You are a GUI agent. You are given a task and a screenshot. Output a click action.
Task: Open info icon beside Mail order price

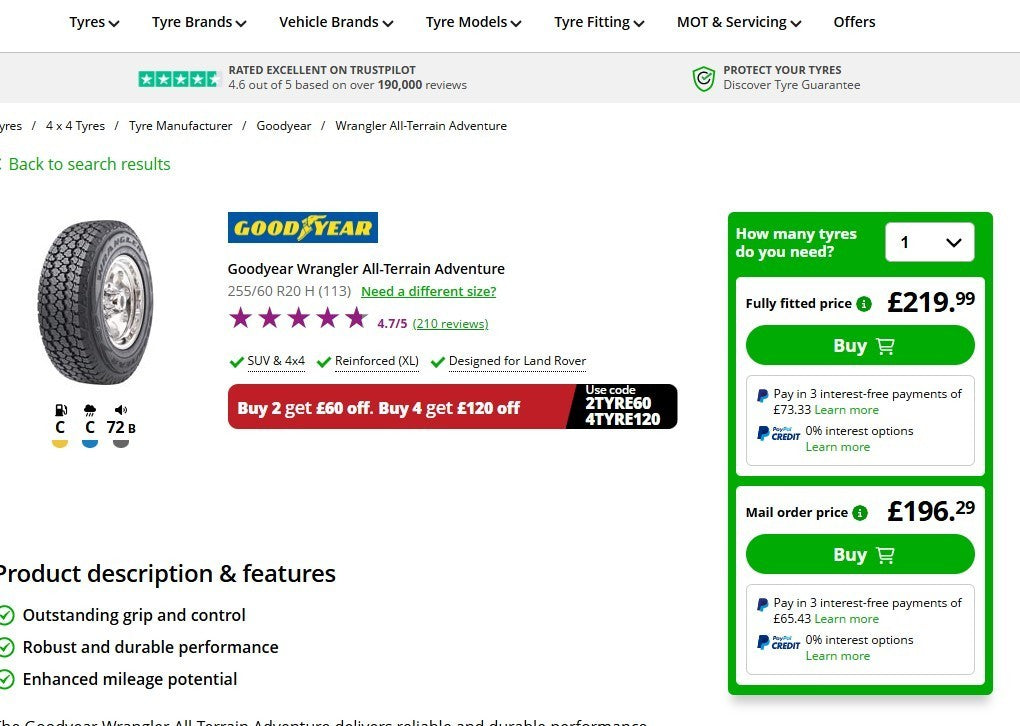point(860,513)
